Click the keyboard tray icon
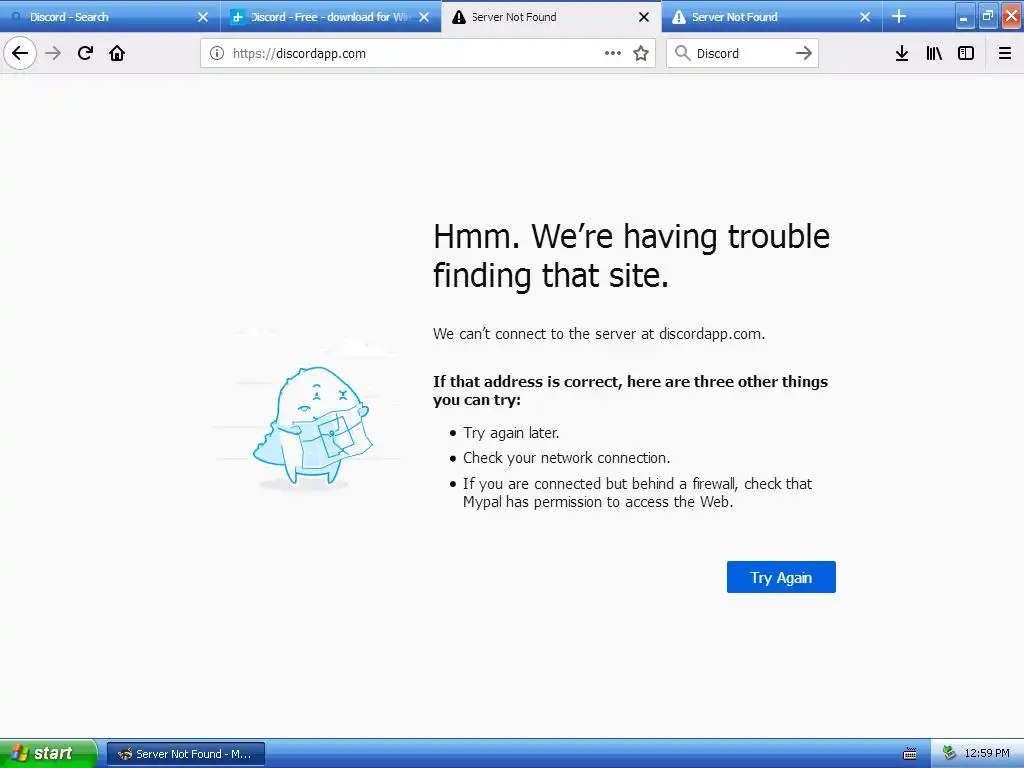This screenshot has height=768, width=1024. tap(909, 754)
